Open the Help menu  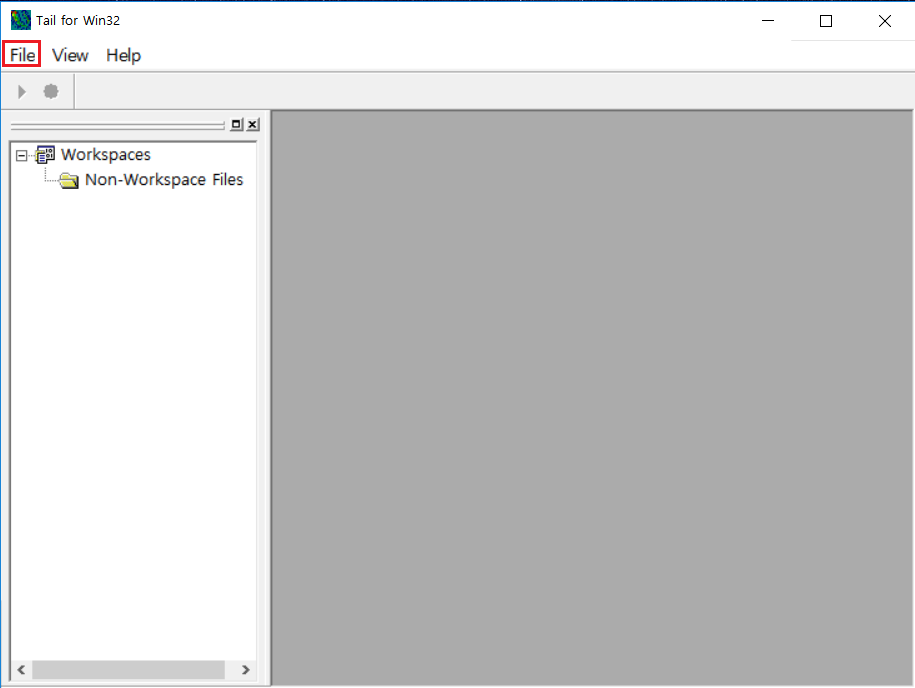[123, 55]
